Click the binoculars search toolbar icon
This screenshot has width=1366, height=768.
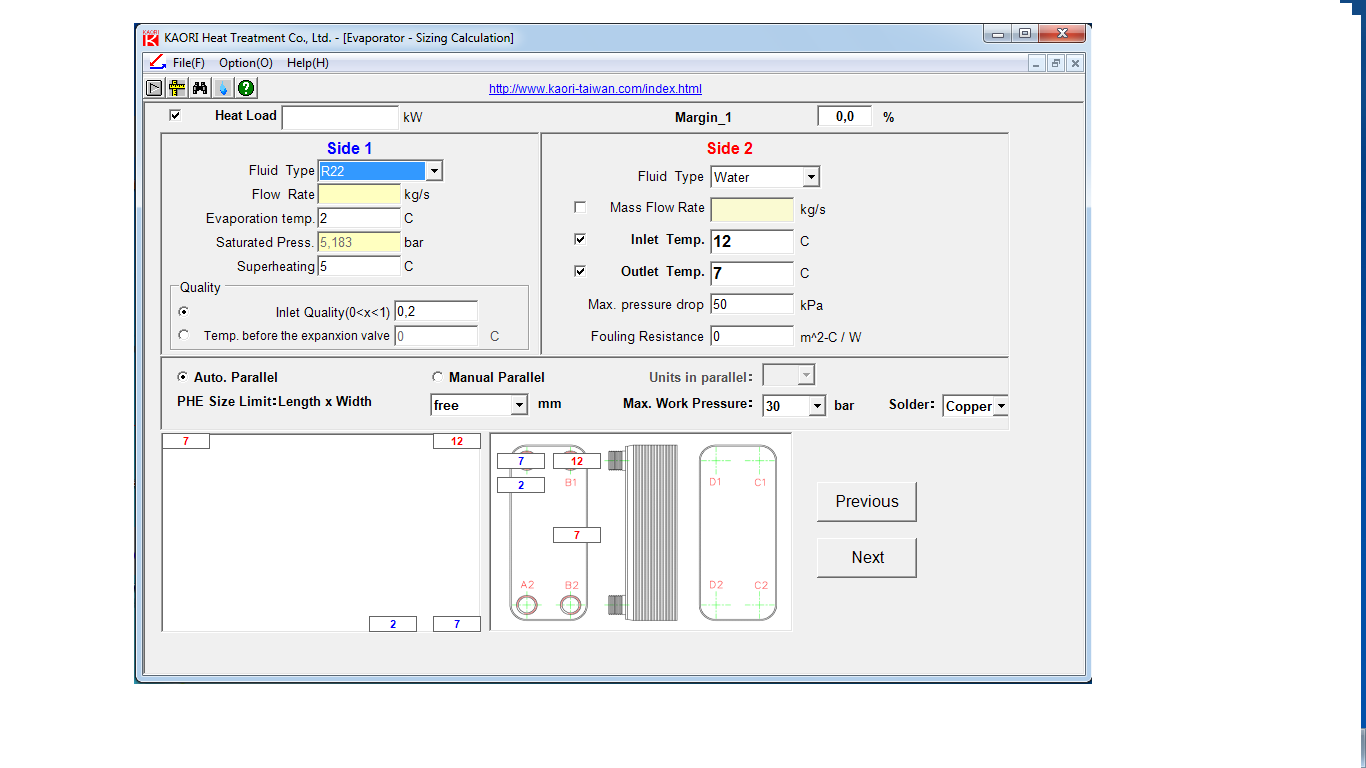tap(200, 88)
